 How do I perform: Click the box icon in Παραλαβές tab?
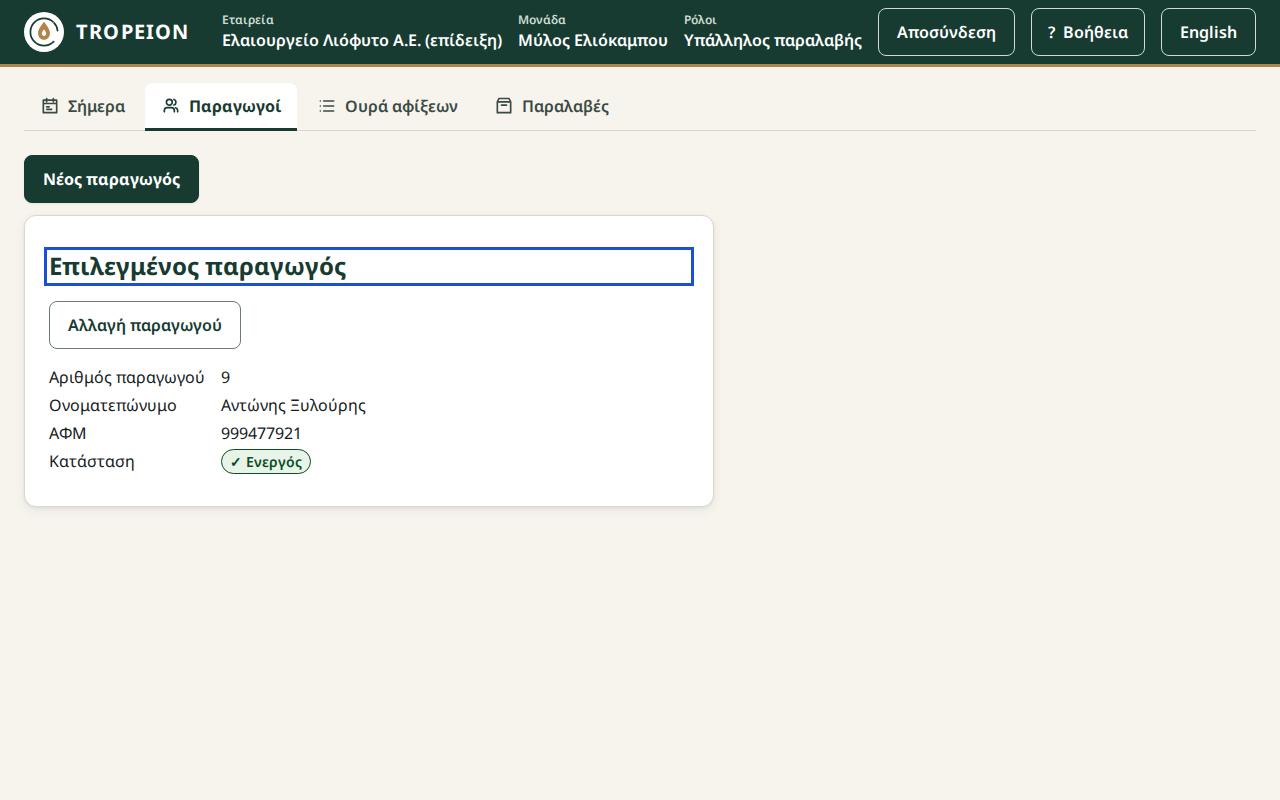click(504, 106)
